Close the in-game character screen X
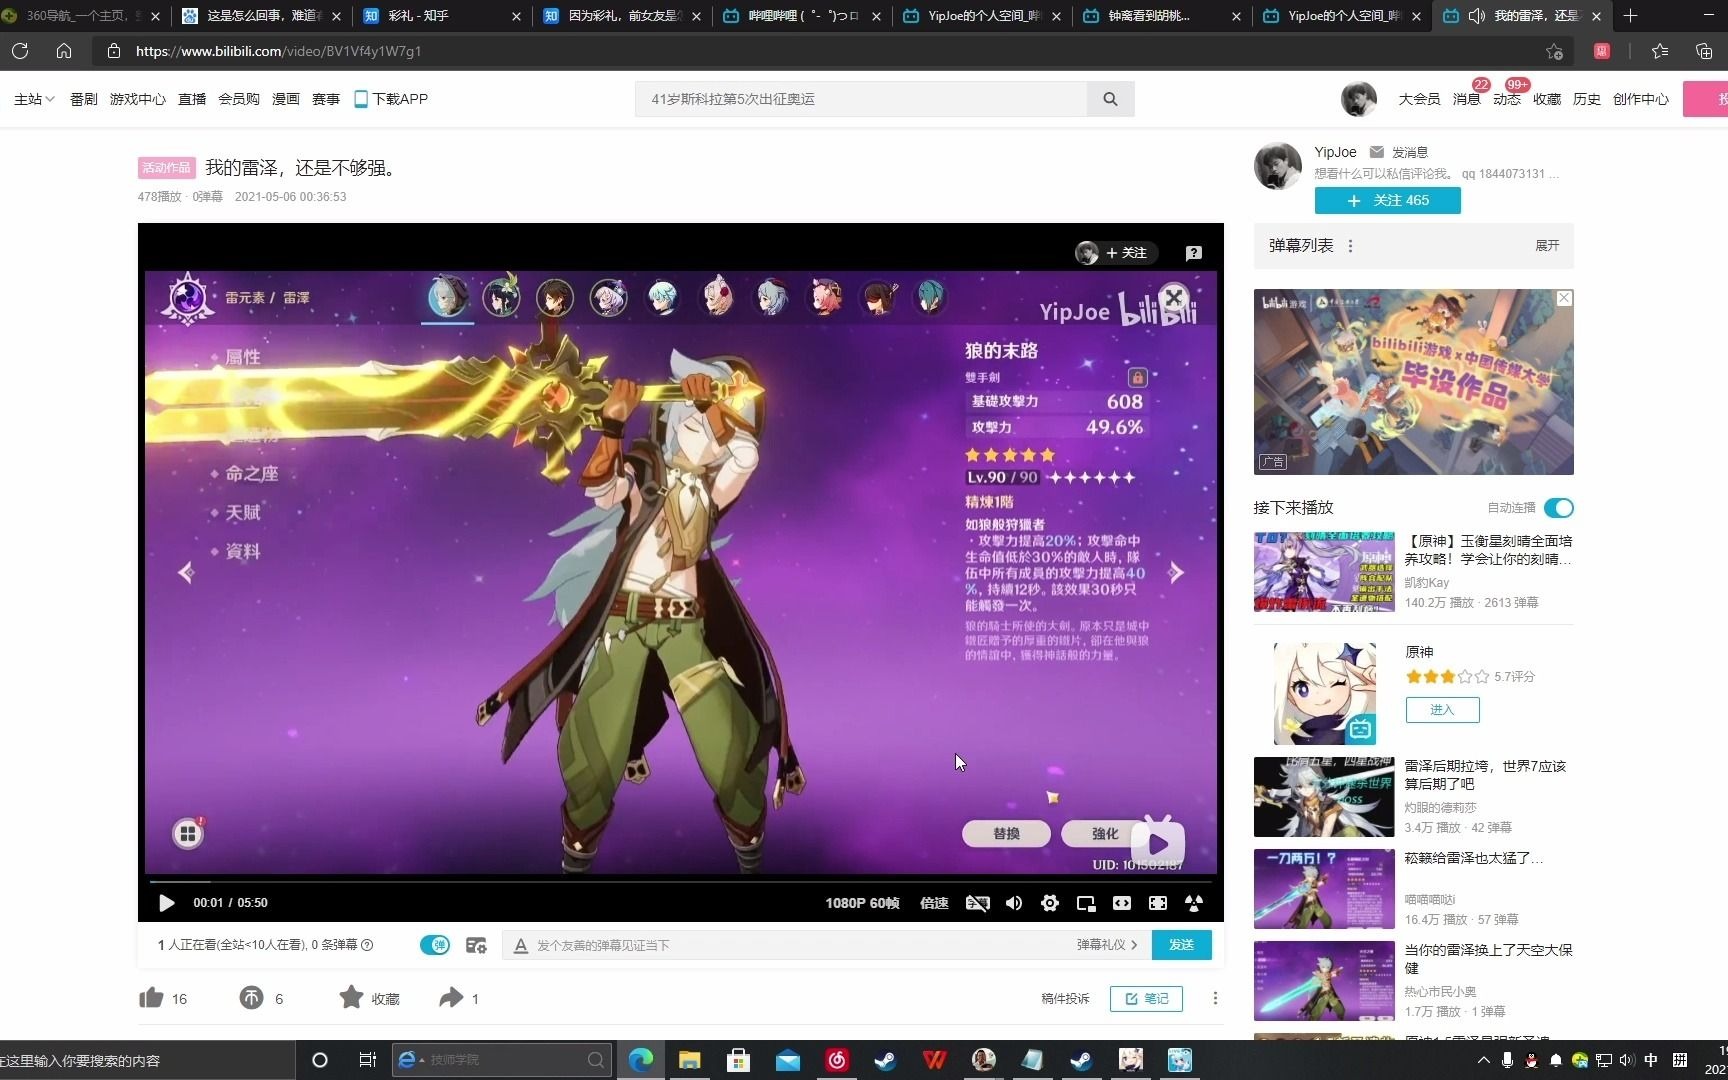The height and width of the screenshot is (1080, 1728). (x=1174, y=297)
